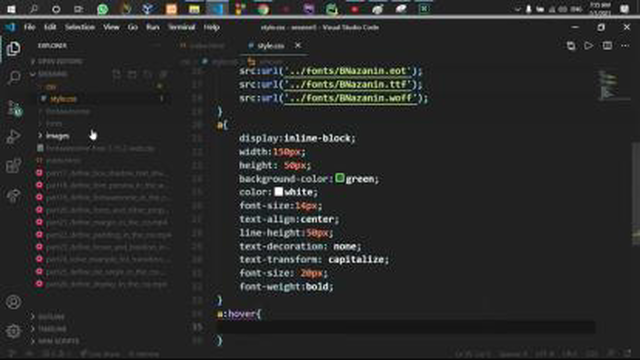Open WhatsApp from the taskbar
Image resolution: width=640 pixels, height=360 pixels.
tap(102, 9)
